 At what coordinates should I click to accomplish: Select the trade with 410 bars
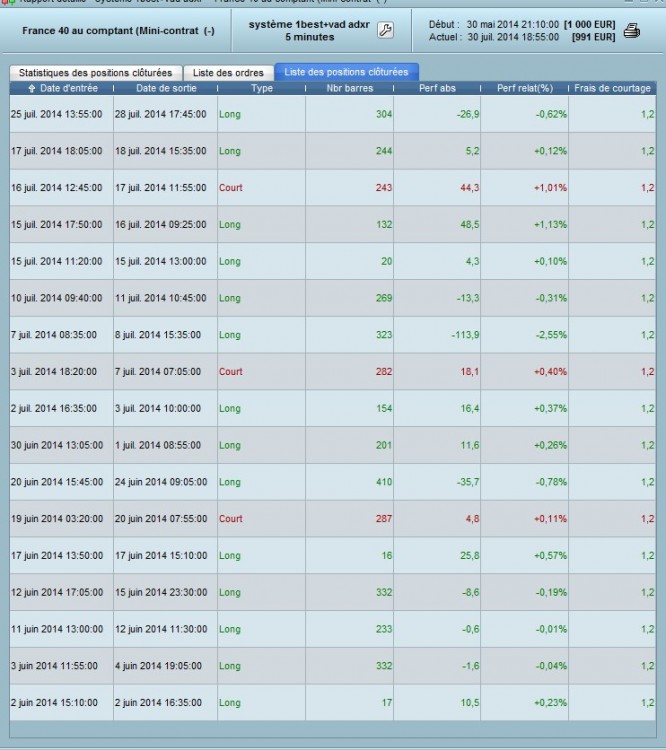pos(333,482)
